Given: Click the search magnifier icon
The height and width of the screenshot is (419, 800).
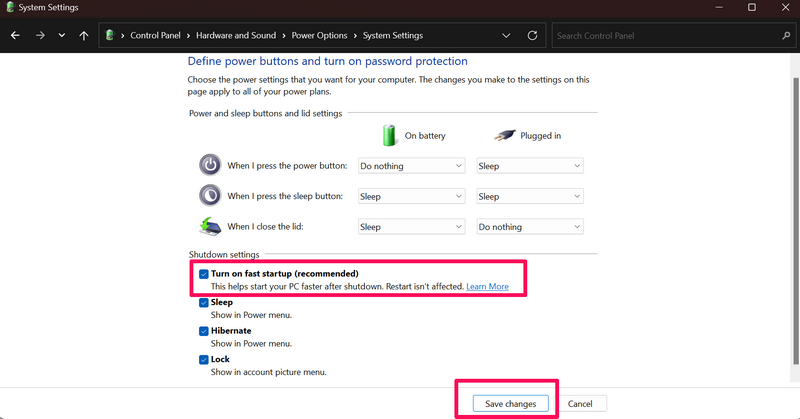Looking at the screenshot, I should [x=786, y=35].
